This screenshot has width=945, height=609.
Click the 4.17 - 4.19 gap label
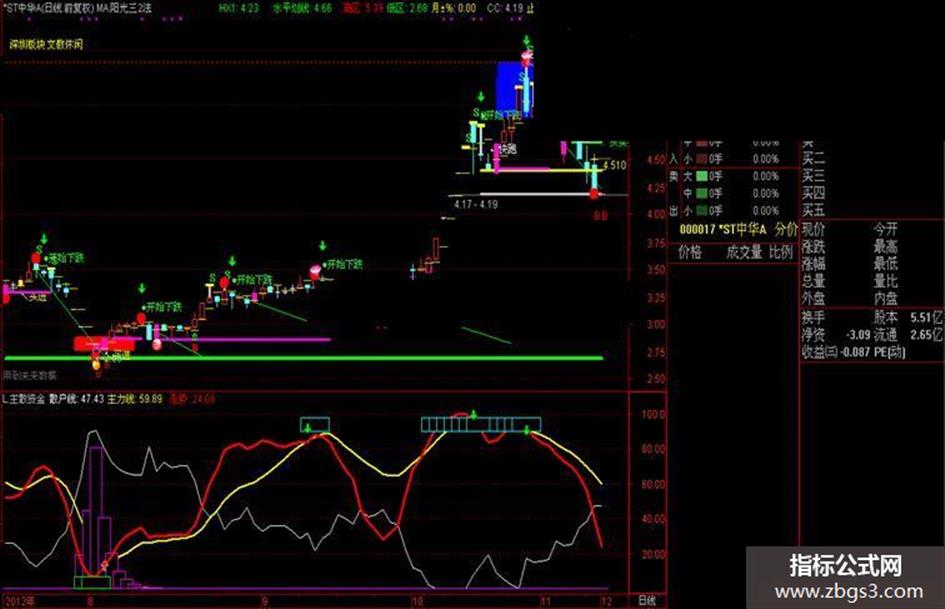point(476,204)
